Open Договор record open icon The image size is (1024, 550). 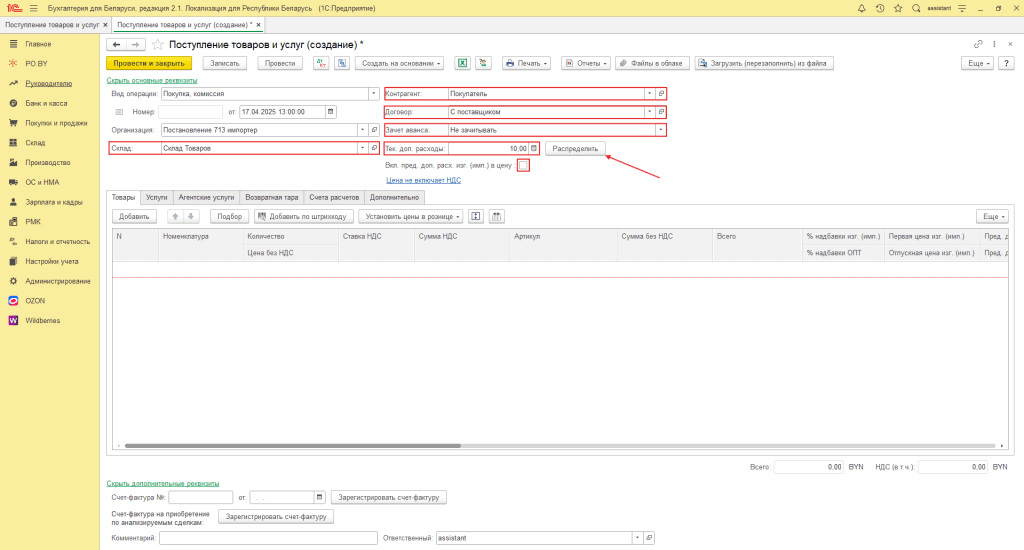661,112
